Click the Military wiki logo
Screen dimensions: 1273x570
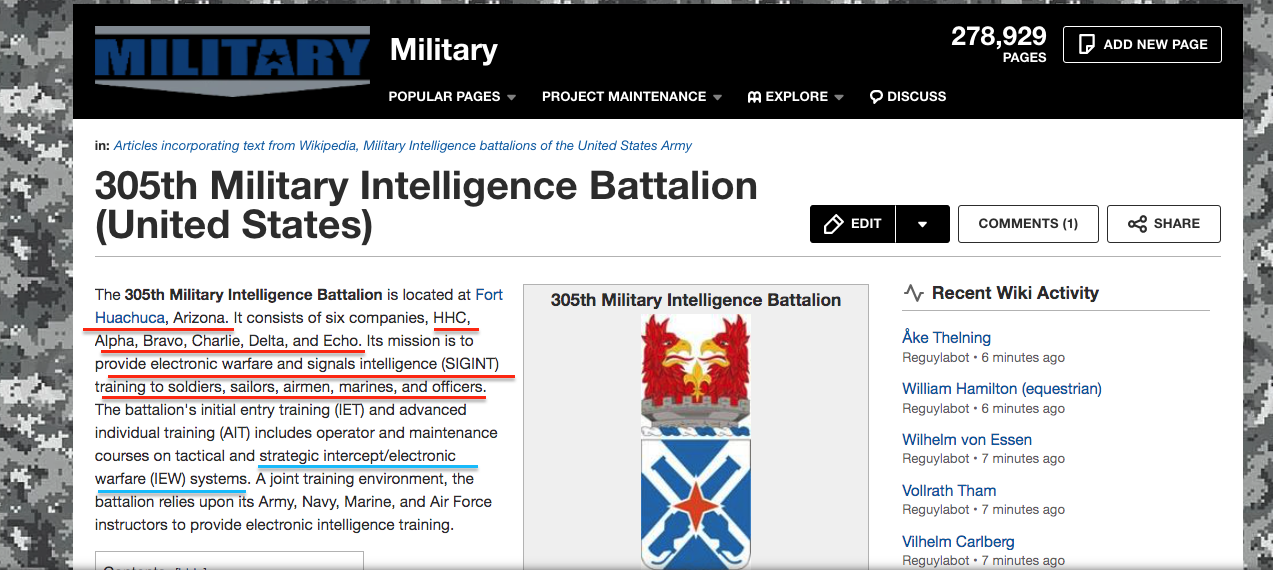pyautogui.click(x=232, y=62)
